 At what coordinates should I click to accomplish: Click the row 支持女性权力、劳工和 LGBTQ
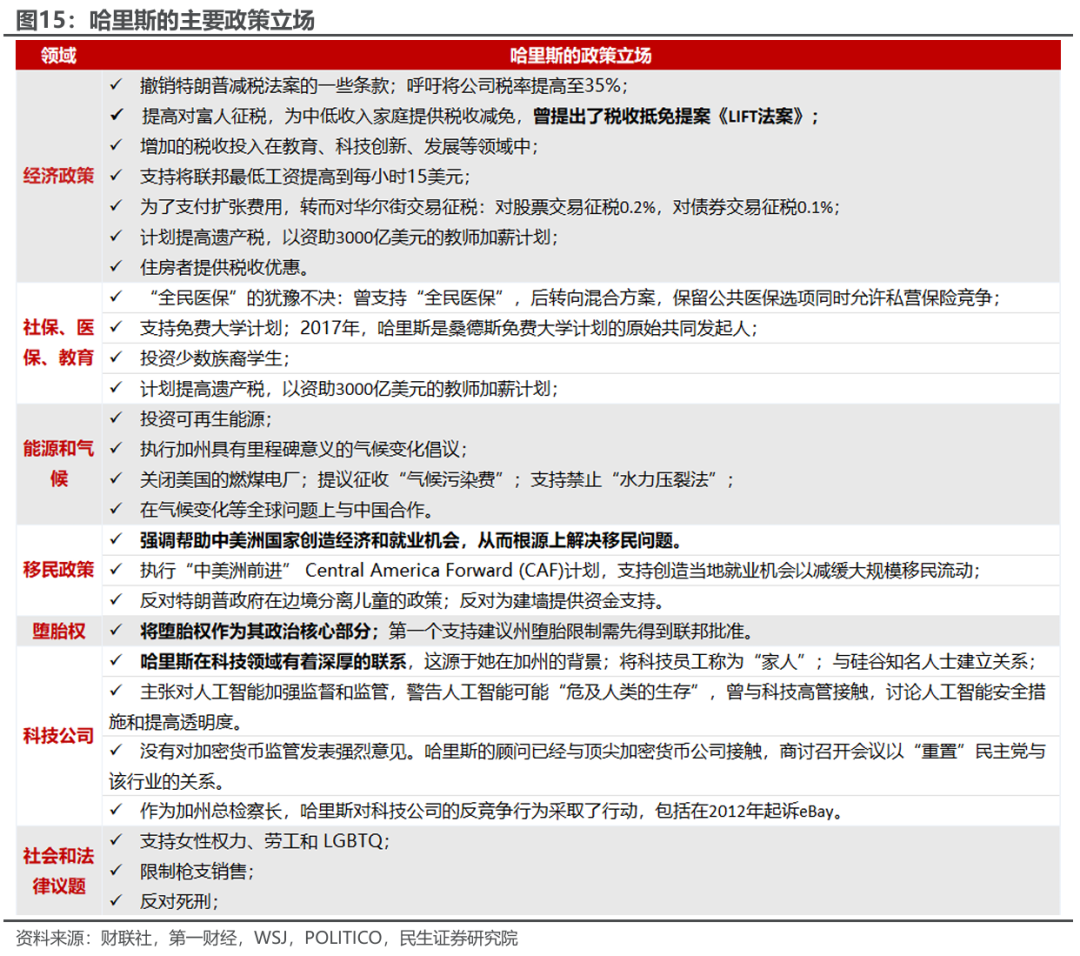click(581, 840)
